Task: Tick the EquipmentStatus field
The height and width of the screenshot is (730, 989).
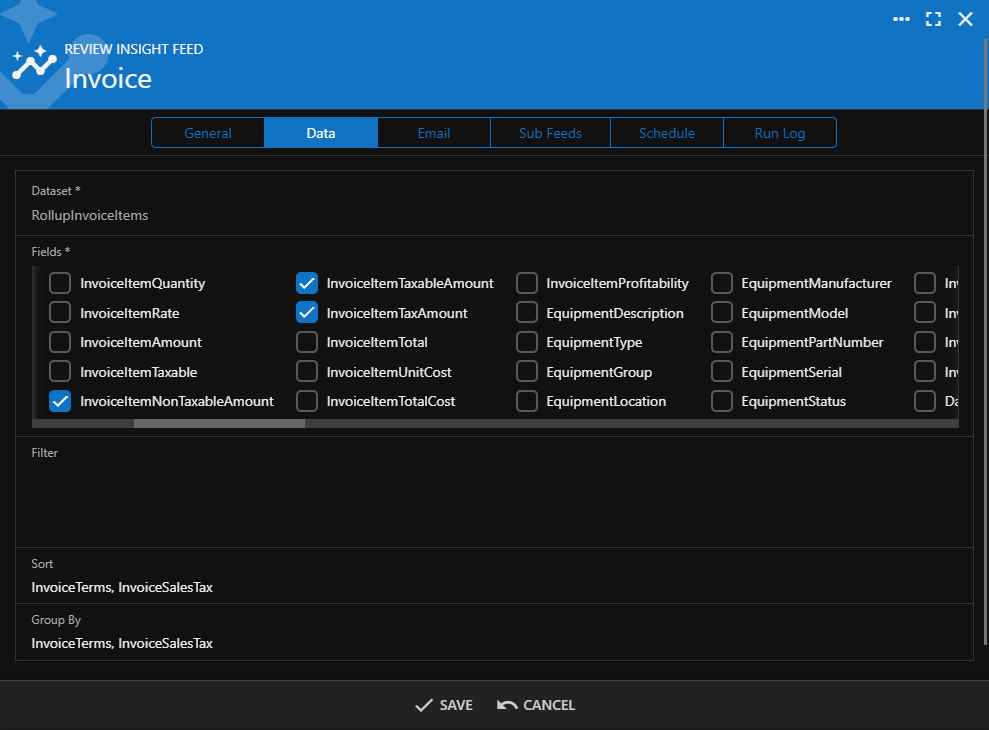Action: 722,401
